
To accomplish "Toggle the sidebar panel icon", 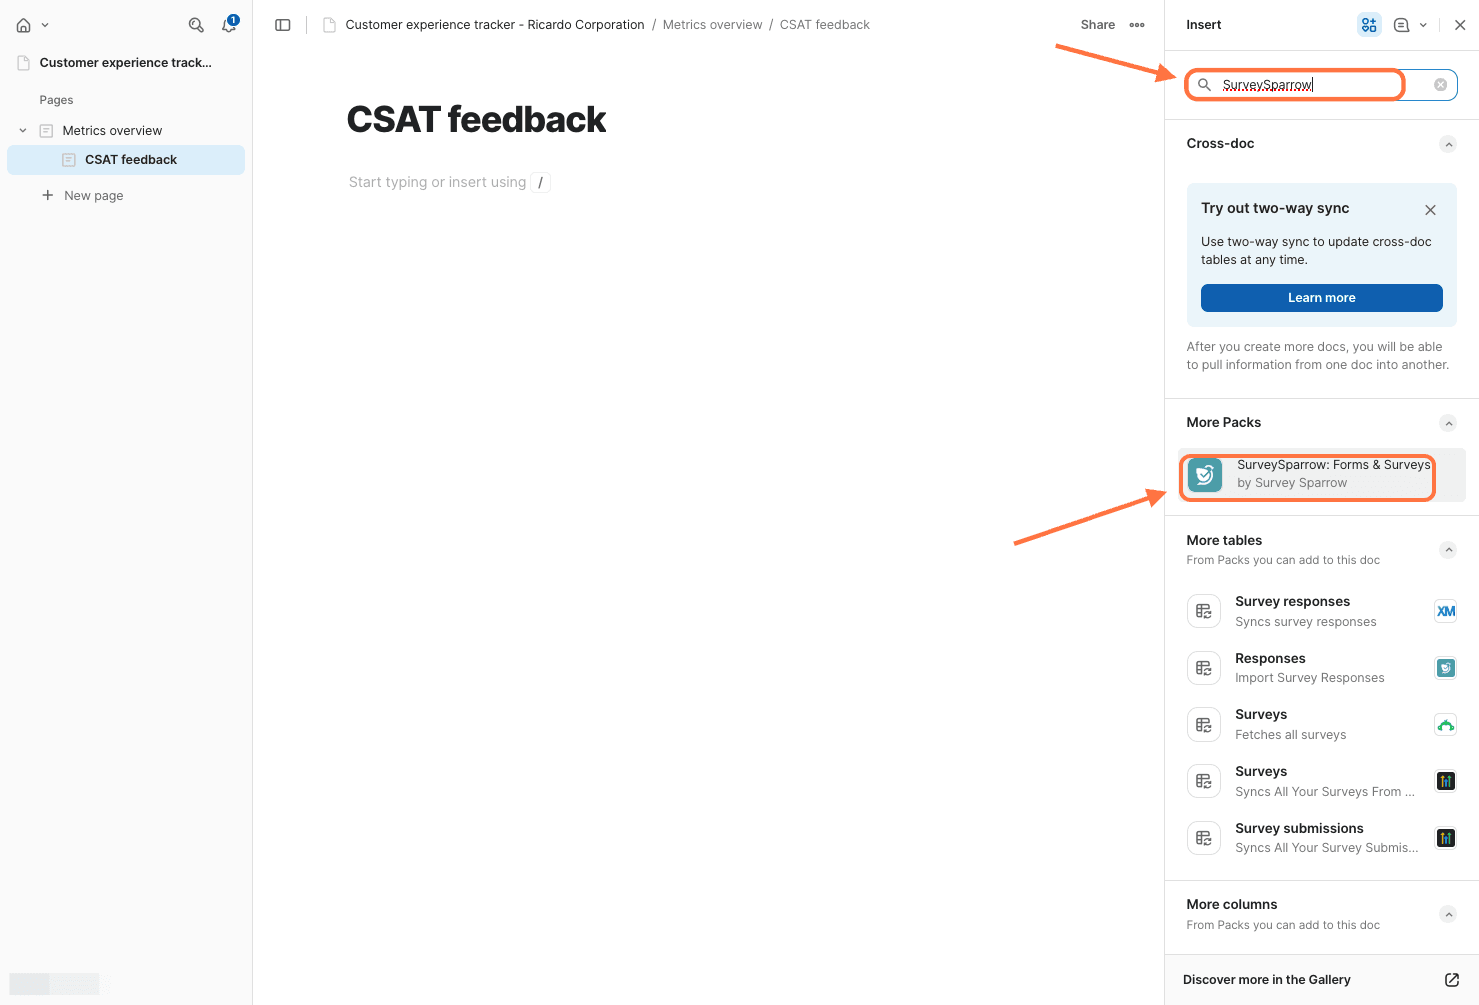I will (283, 25).
